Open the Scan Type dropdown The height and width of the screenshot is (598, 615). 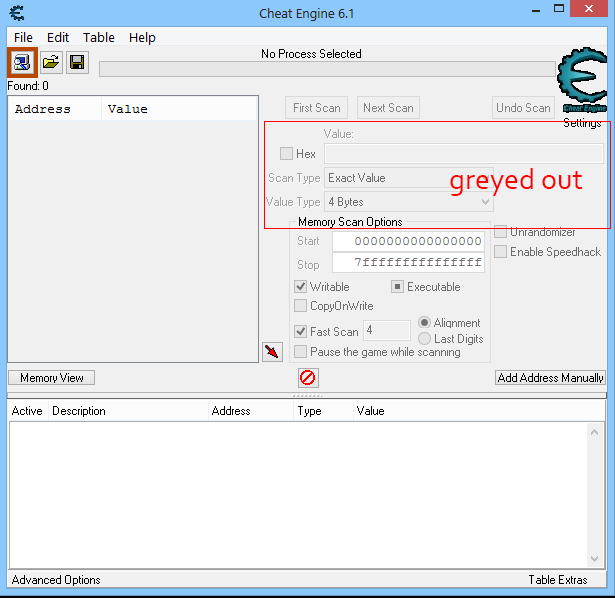408,178
